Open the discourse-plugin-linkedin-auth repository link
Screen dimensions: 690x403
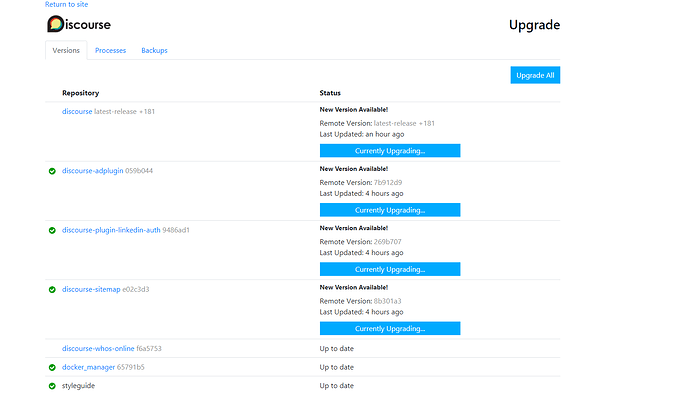(x=111, y=230)
